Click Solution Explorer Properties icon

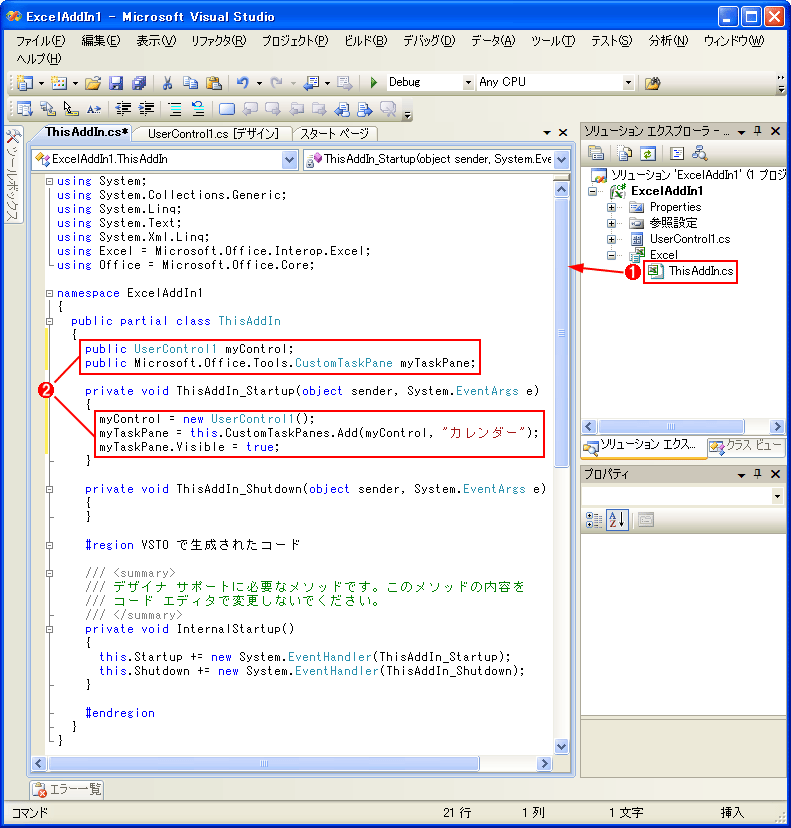point(596,153)
